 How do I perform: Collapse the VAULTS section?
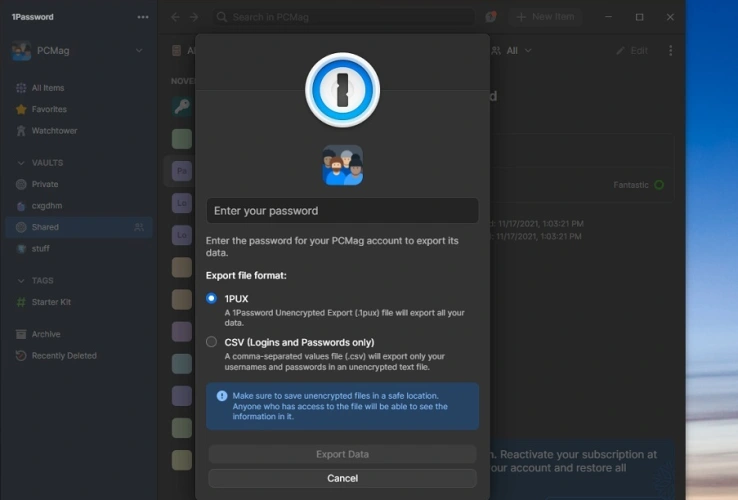[22, 163]
